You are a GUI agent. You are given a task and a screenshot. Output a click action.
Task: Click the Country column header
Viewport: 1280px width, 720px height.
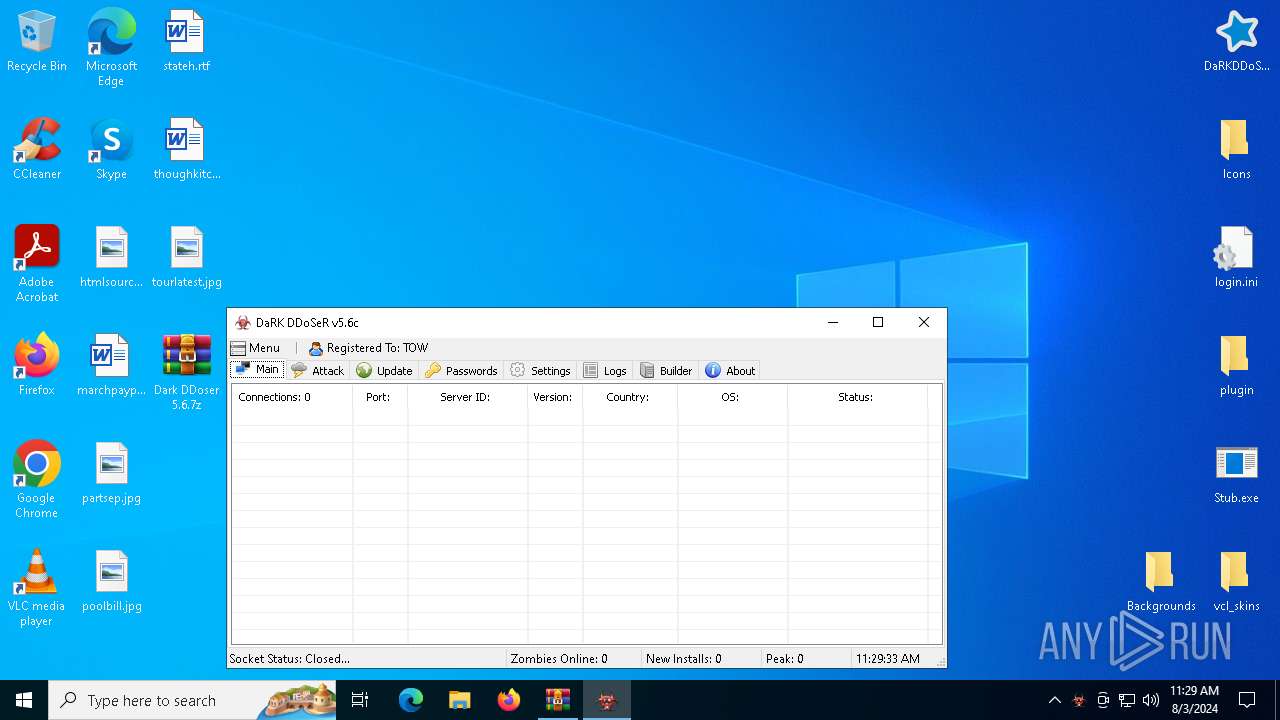[630, 397]
